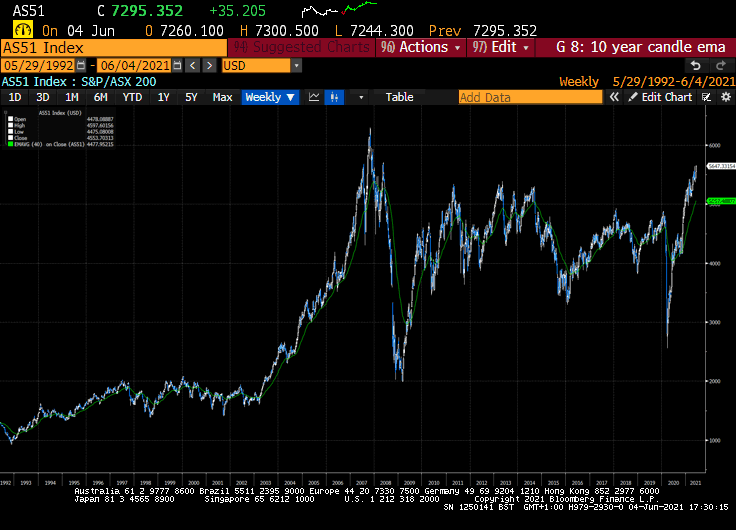Click the yellow gauge icon beside On 04 Jun
Viewport: 736px width, 530px height.
23,30
